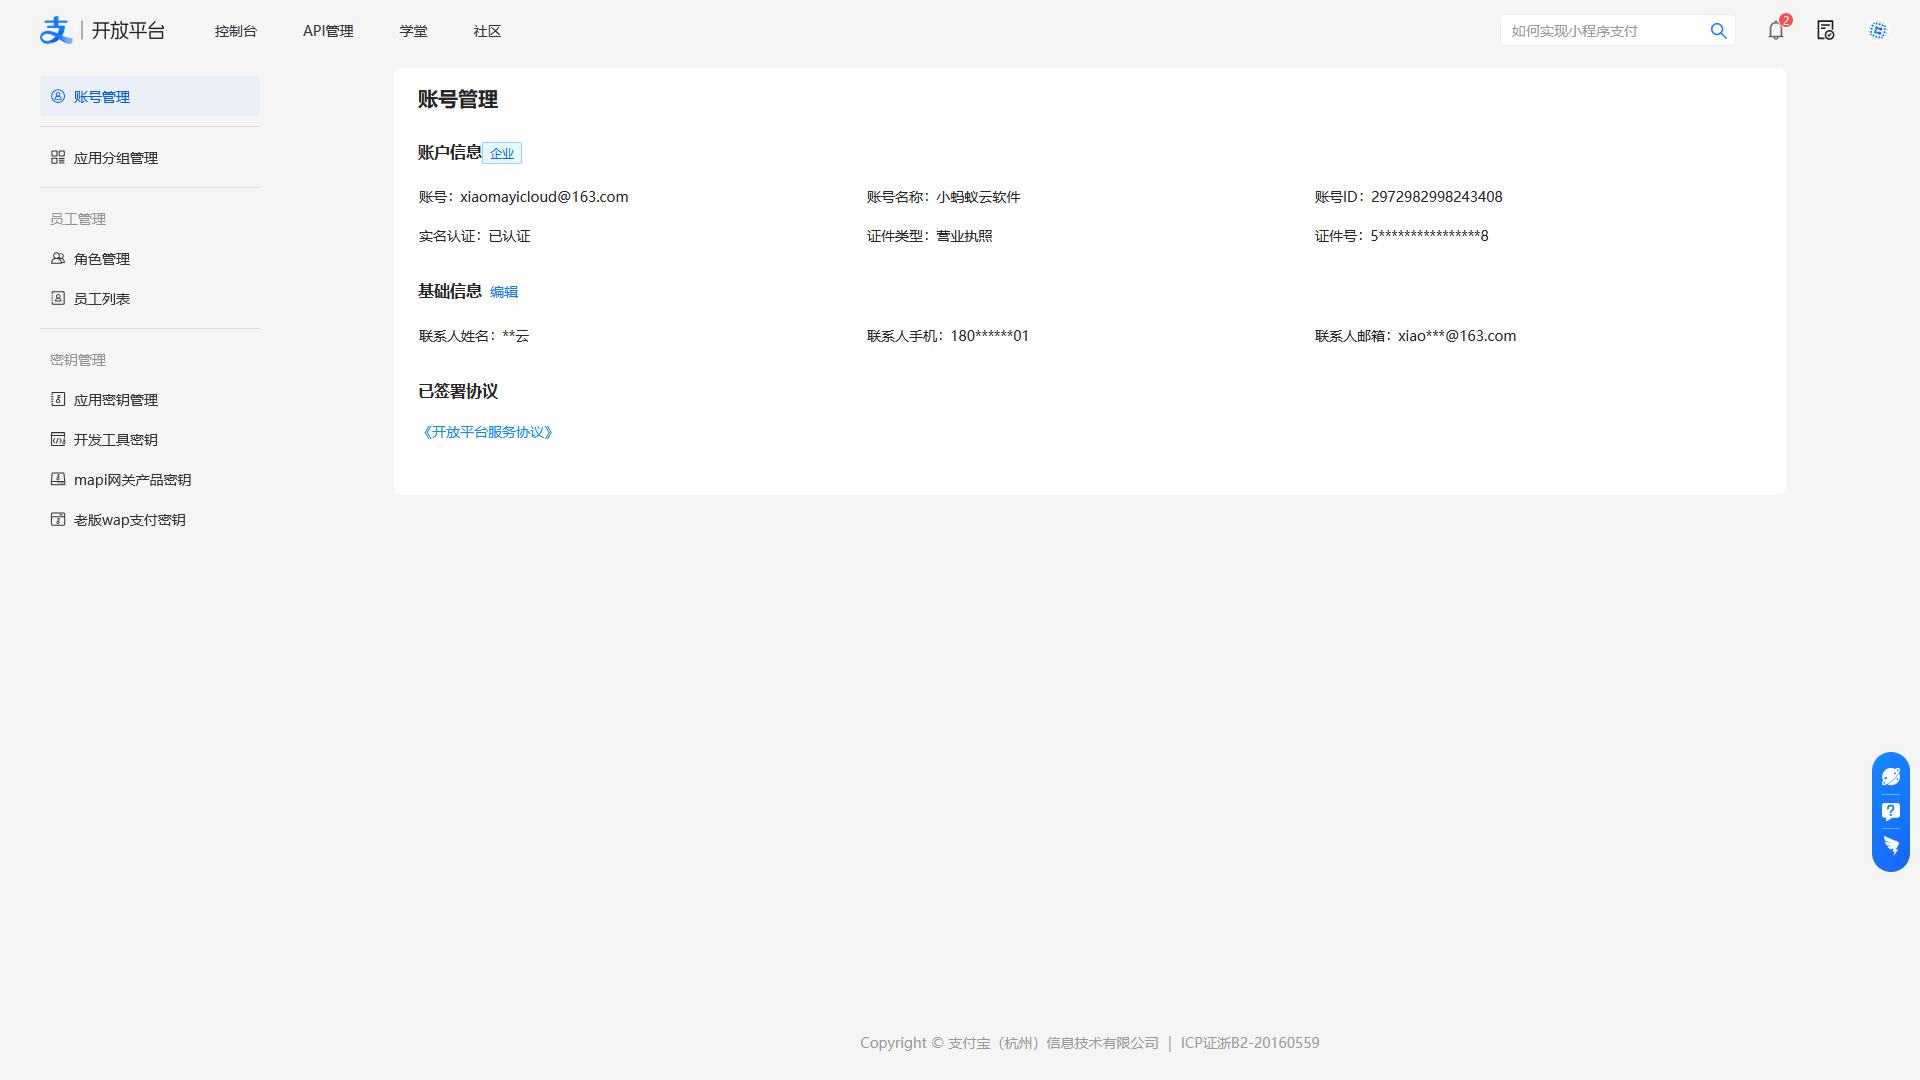
Task: Click the question-mark help chat icon
Action: pyautogui.click(x=1890, y=811)
